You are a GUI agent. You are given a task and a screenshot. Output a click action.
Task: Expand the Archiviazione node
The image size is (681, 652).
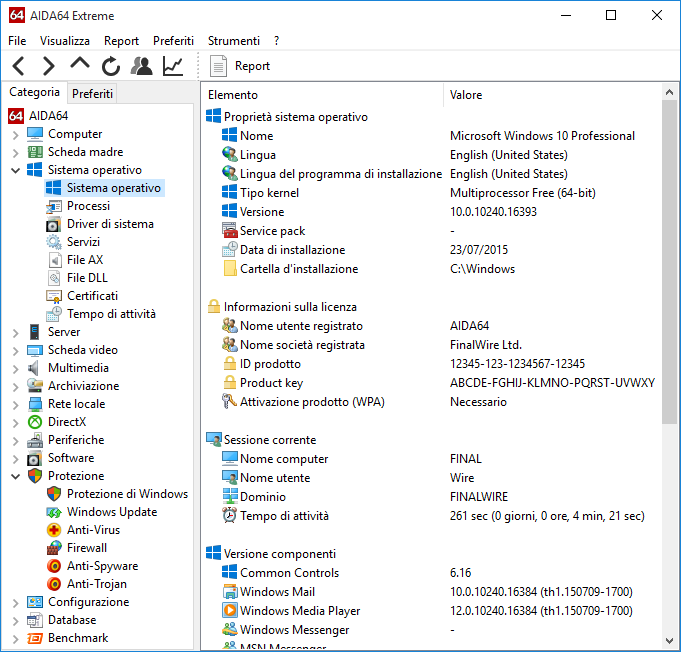(x=16, y=387)
